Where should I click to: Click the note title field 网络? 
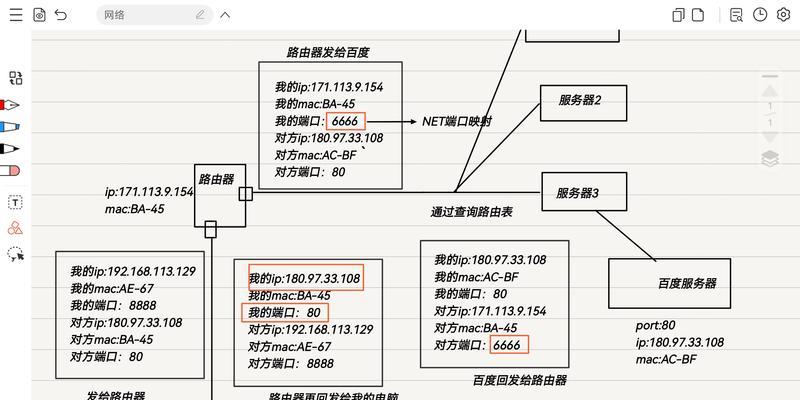click(x=153, y=15)
